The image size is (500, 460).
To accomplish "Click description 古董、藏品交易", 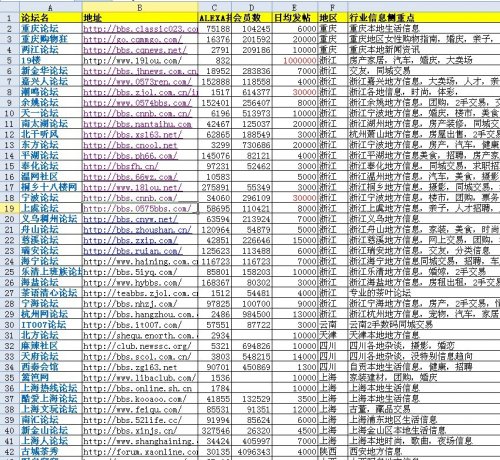I will point(380,409).
